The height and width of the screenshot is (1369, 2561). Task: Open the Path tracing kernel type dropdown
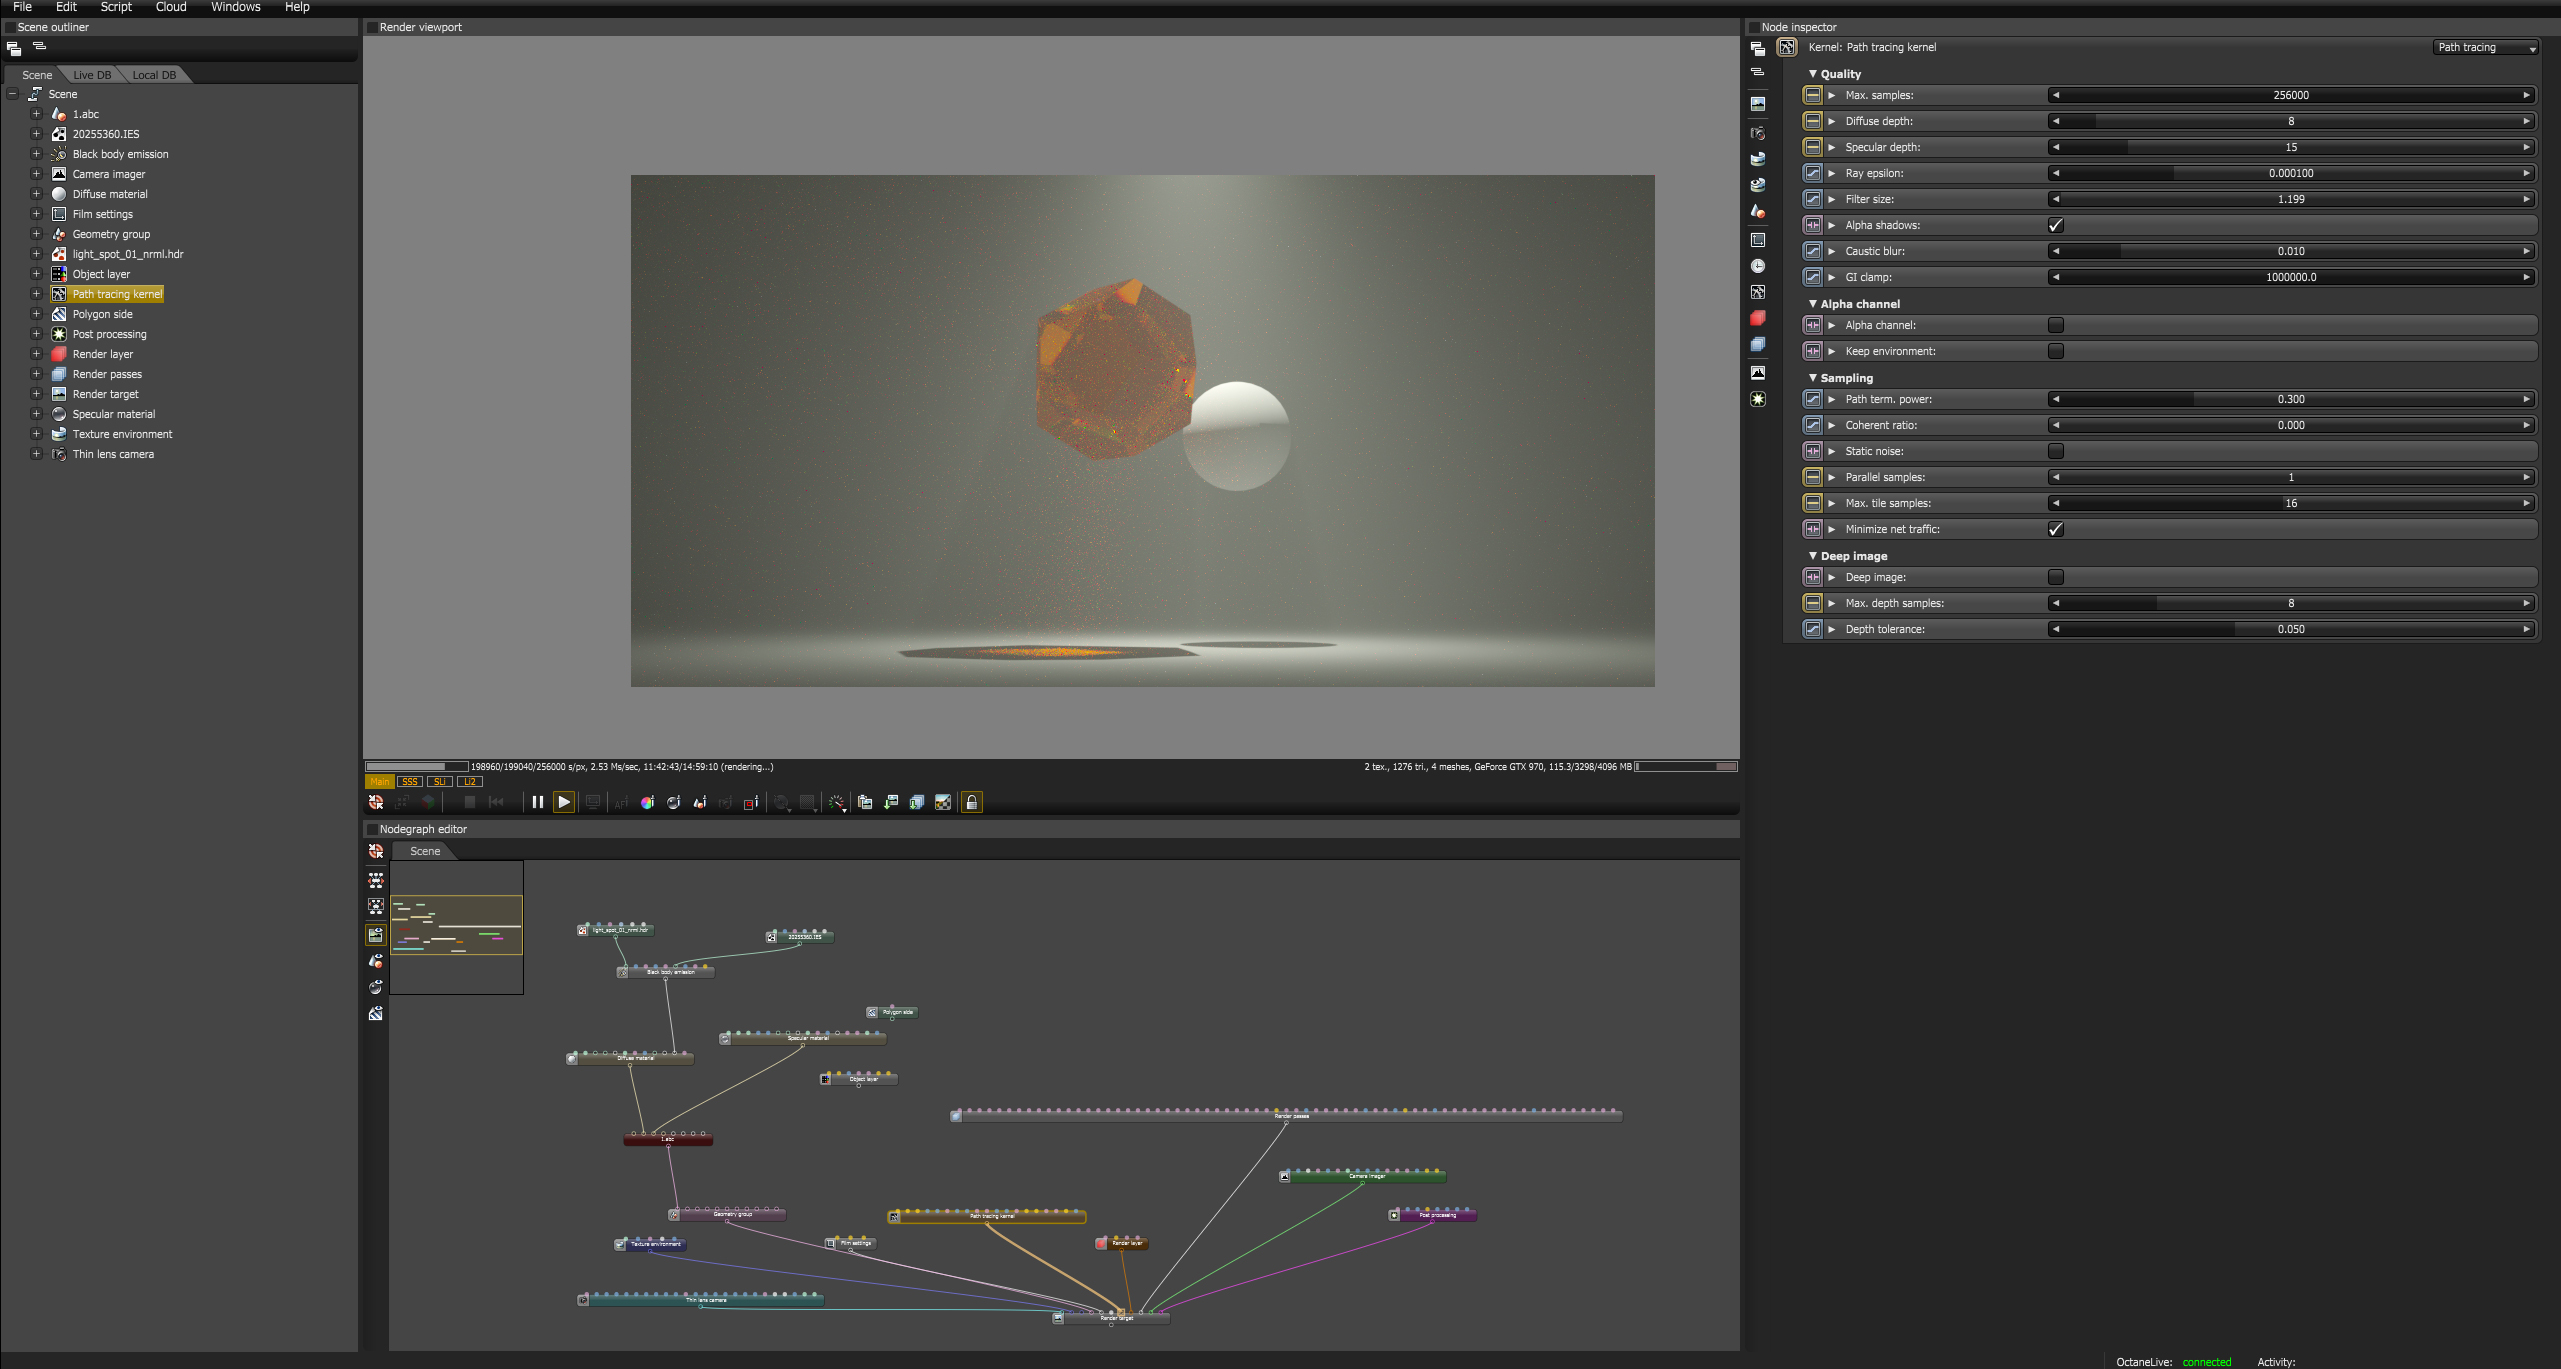(2486, 47)
